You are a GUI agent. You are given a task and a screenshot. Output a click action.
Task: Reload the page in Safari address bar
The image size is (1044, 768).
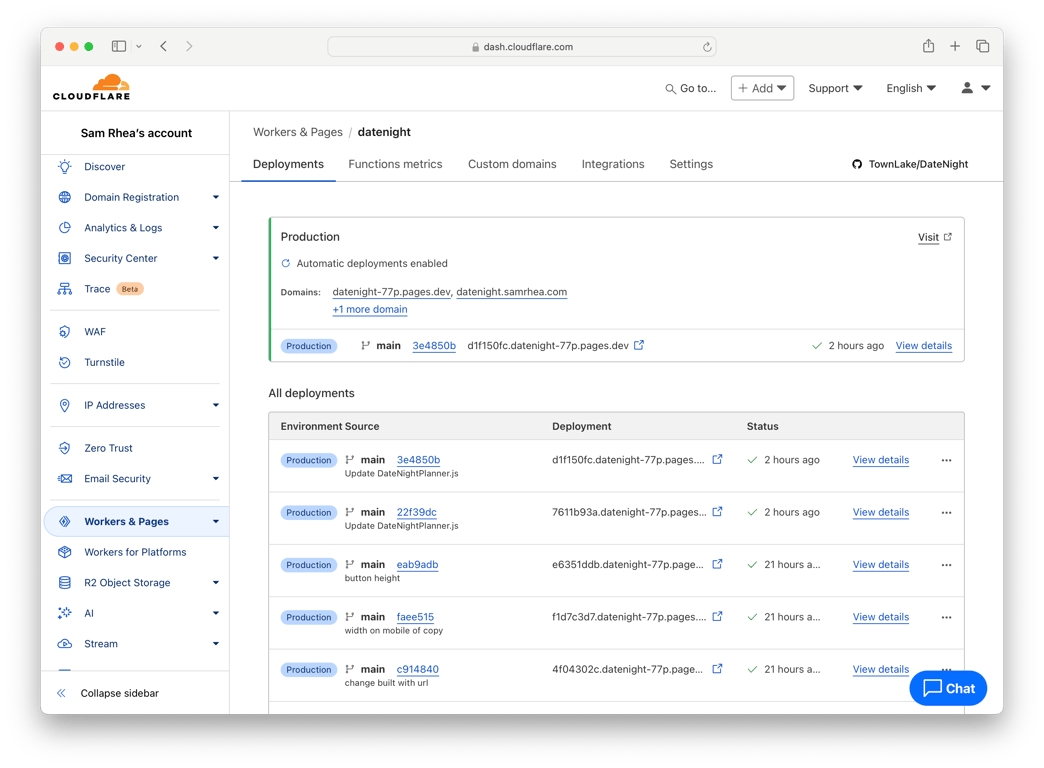pyautogui.click(x=707, y=47)
